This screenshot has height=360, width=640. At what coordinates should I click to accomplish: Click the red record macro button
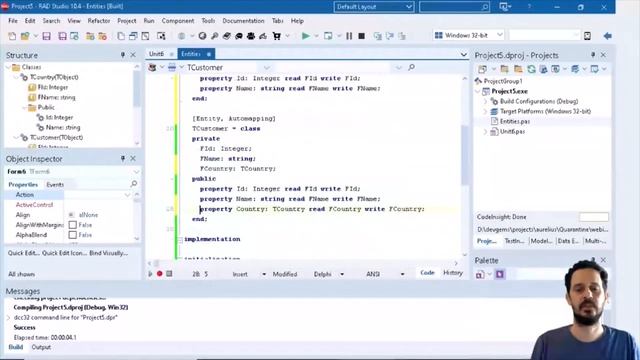click(160, 274)
